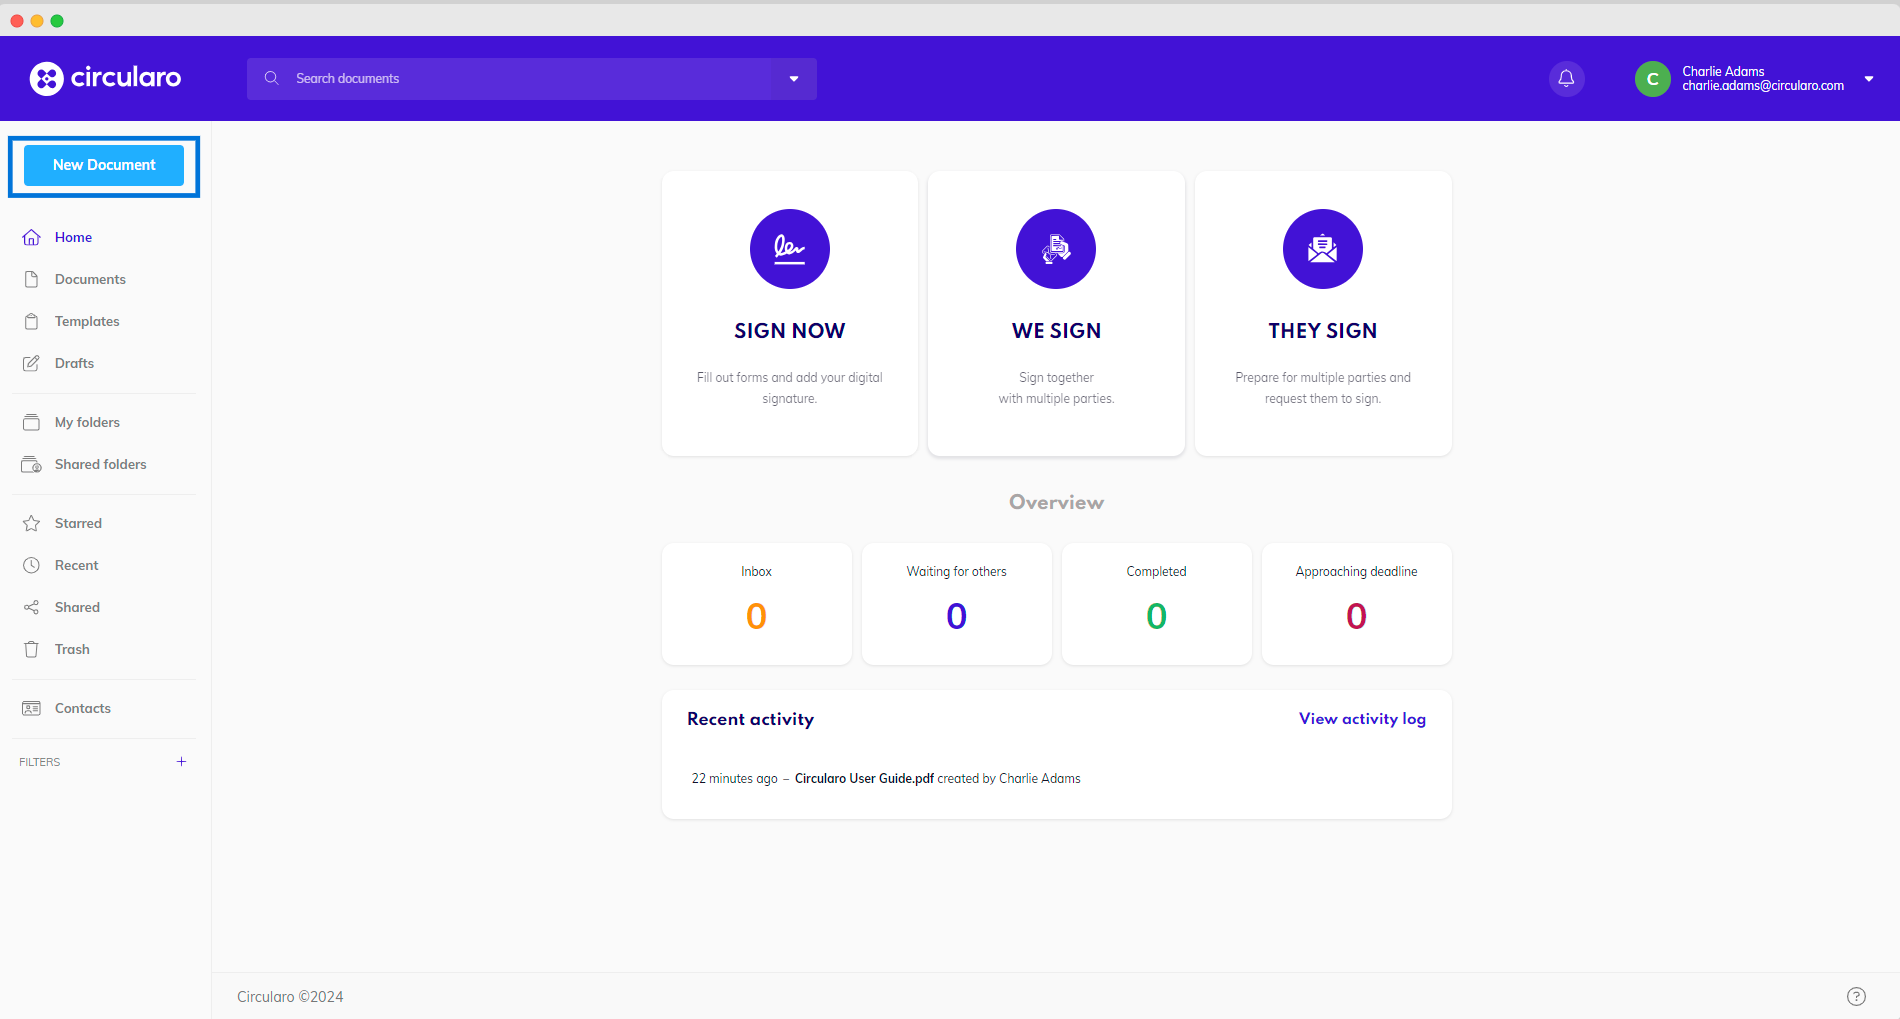Open Templates in the sidebar
The image size is (1900, 1019).
(87, 321)
